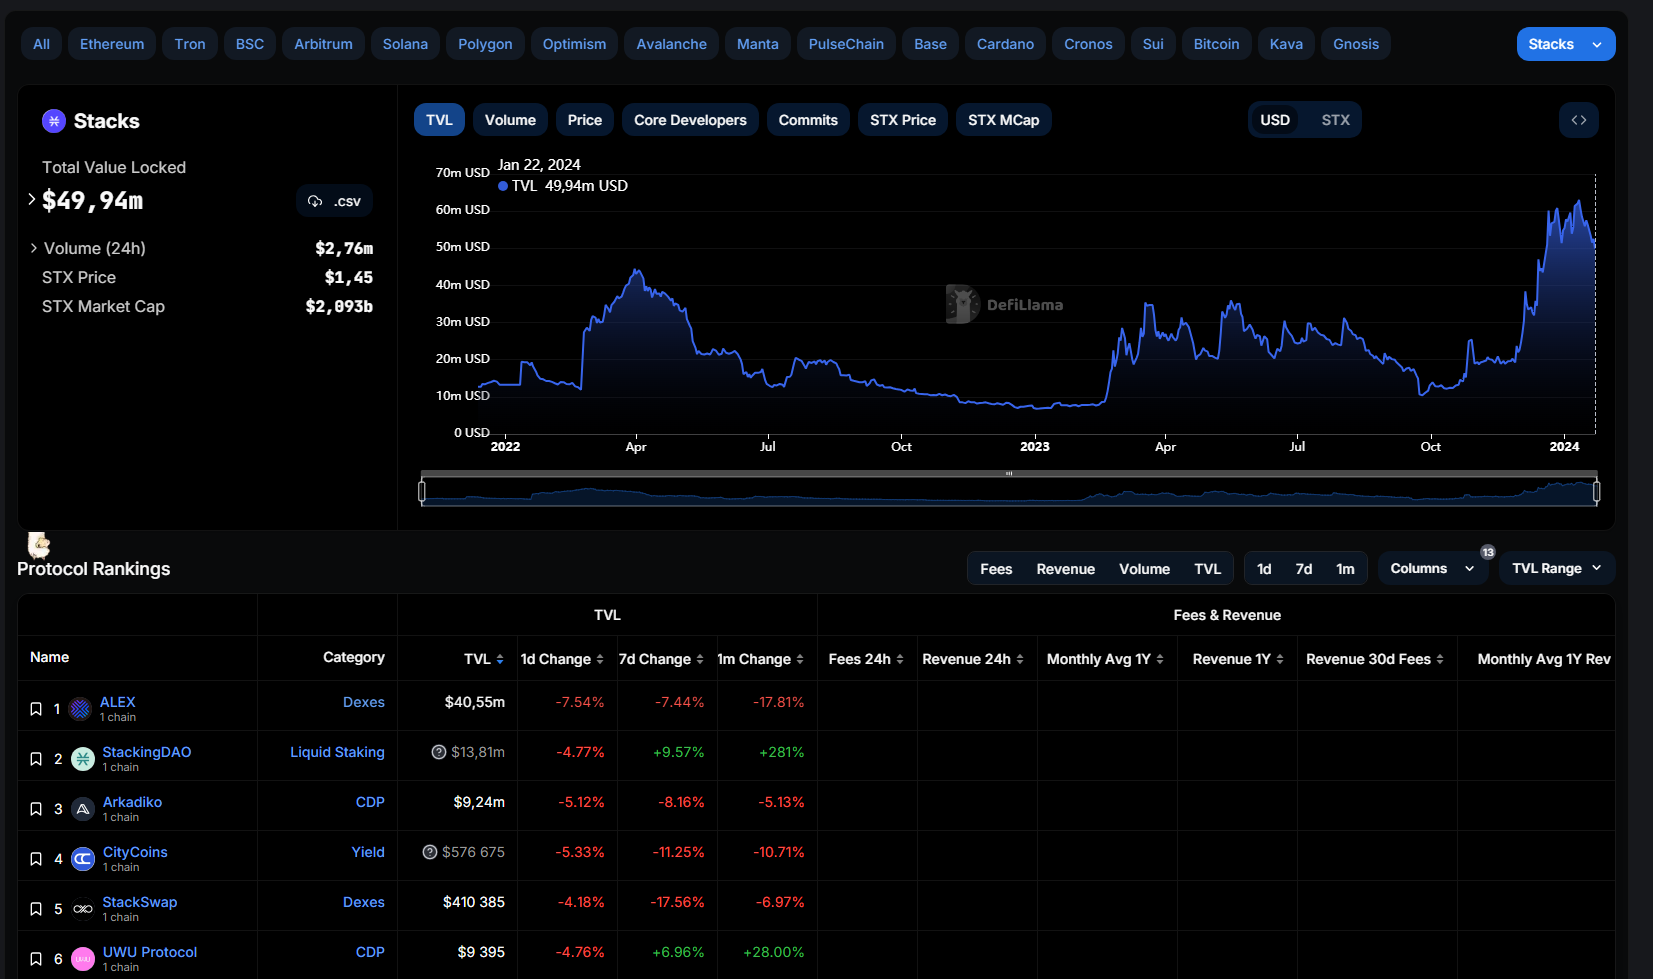Click the StackSwap protocol logo
Screen dimensions: 1653x979
[x=83, y=909]
